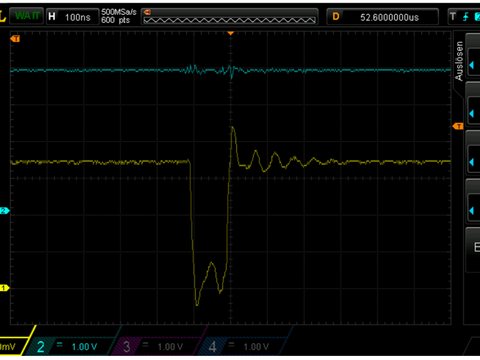480x360 pixels.
Task: Click the yellow channel 1 ground level marker
Action: point(4,288)
